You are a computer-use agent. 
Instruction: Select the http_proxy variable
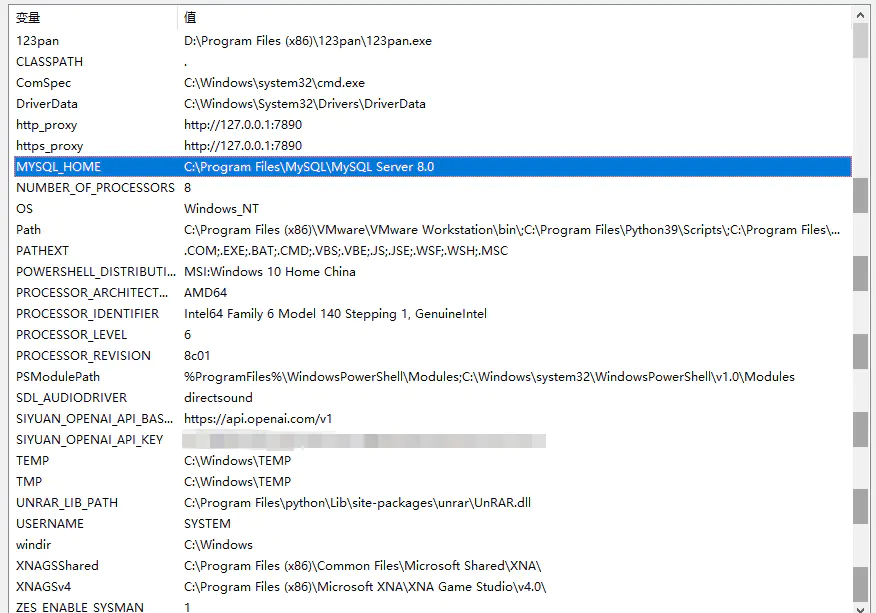[x=432, y=125]
